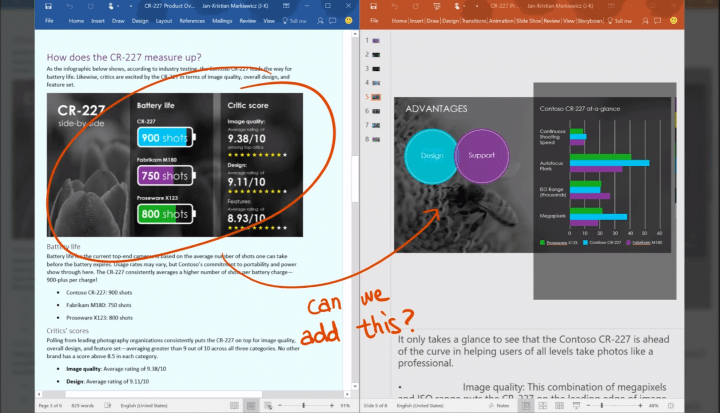Open spelling proofing icon in Word status bar
Viewport: 720px width, 413px height.
(x=108, y=406)
